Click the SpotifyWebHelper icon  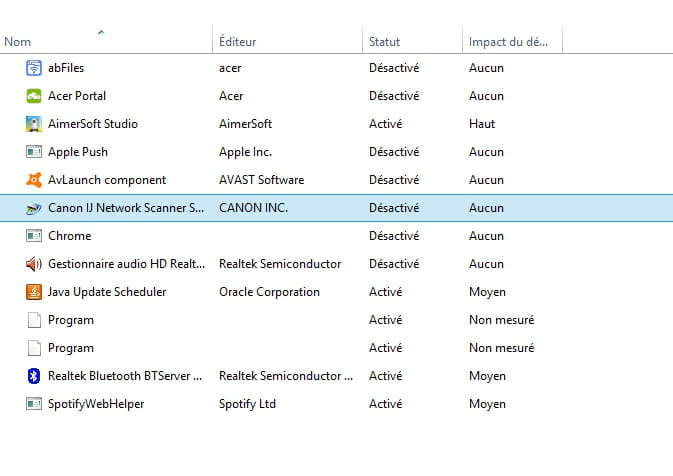[x=34, y=404]
